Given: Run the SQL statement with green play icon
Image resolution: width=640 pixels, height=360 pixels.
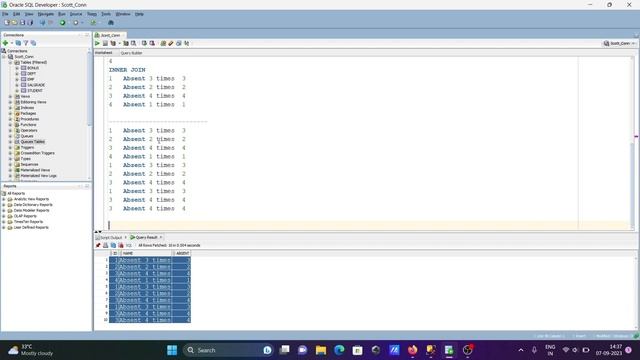Looking at the screenshot, I should click(97, 43).
